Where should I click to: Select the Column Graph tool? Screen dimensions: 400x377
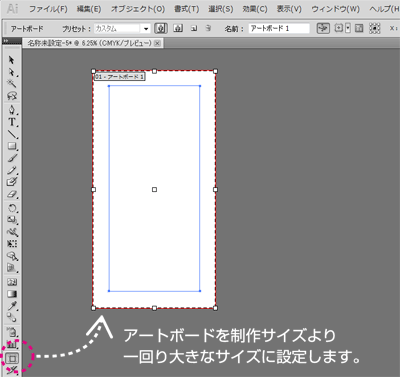12,344
